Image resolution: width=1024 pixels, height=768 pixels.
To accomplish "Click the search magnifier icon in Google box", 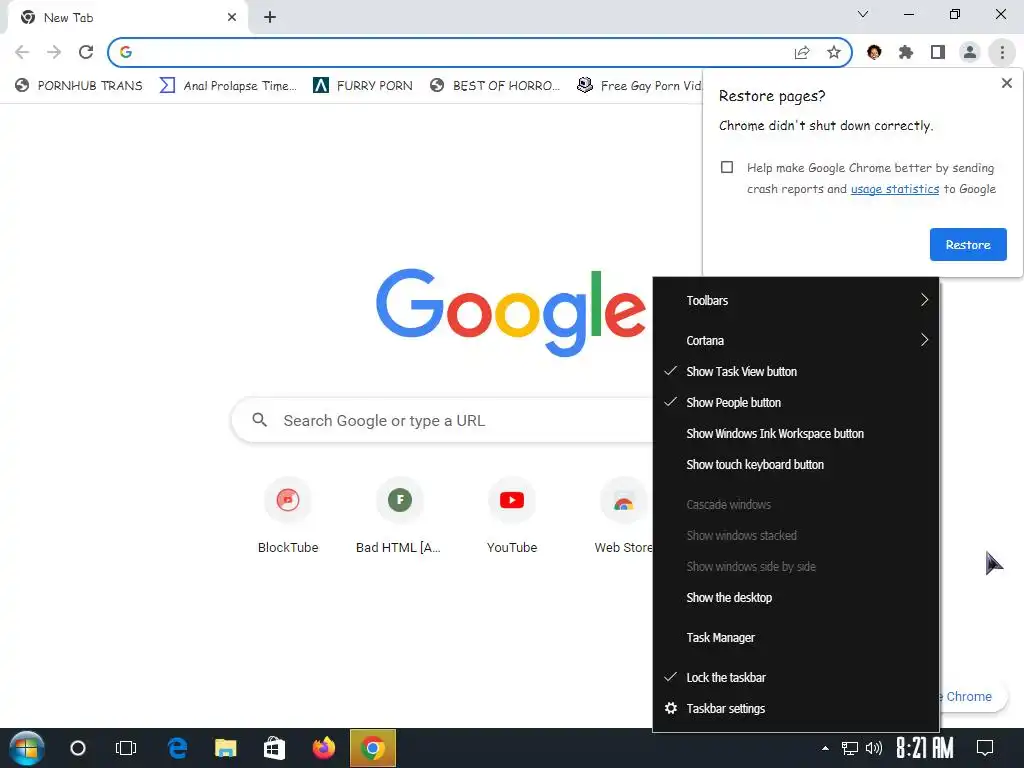I will coord(259,420).
